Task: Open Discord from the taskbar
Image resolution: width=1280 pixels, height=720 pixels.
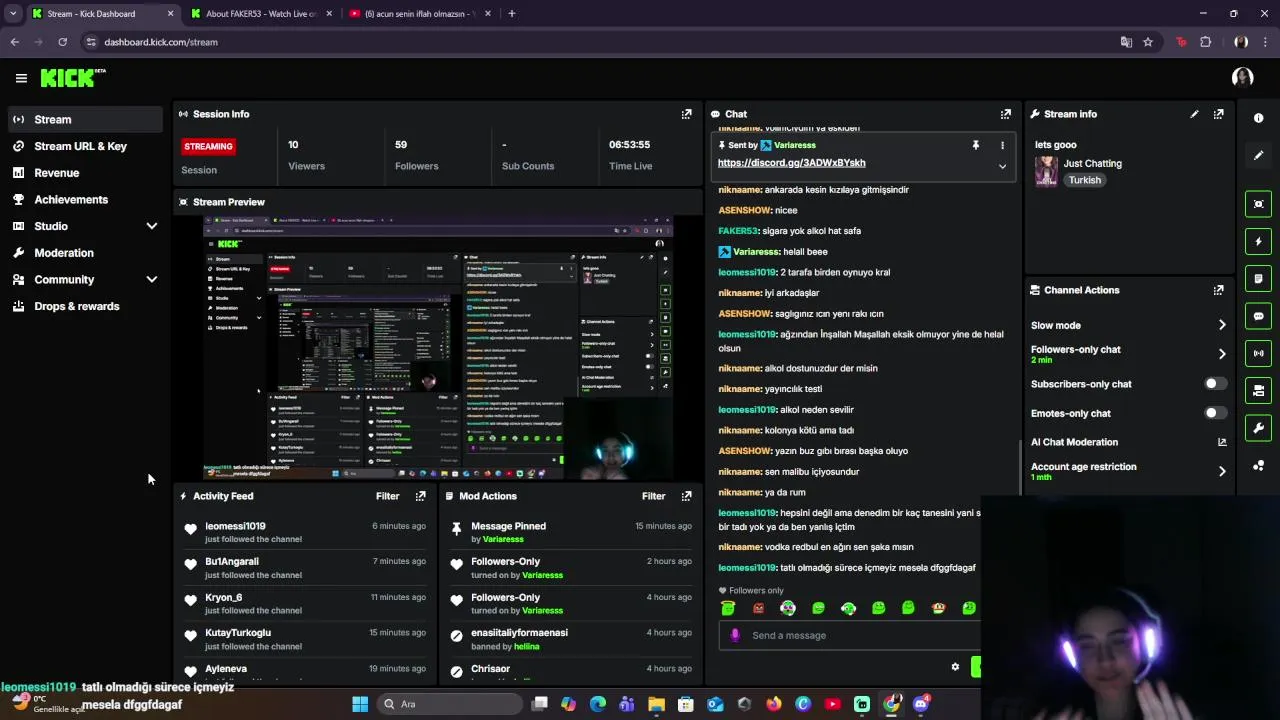Action: 921,704
